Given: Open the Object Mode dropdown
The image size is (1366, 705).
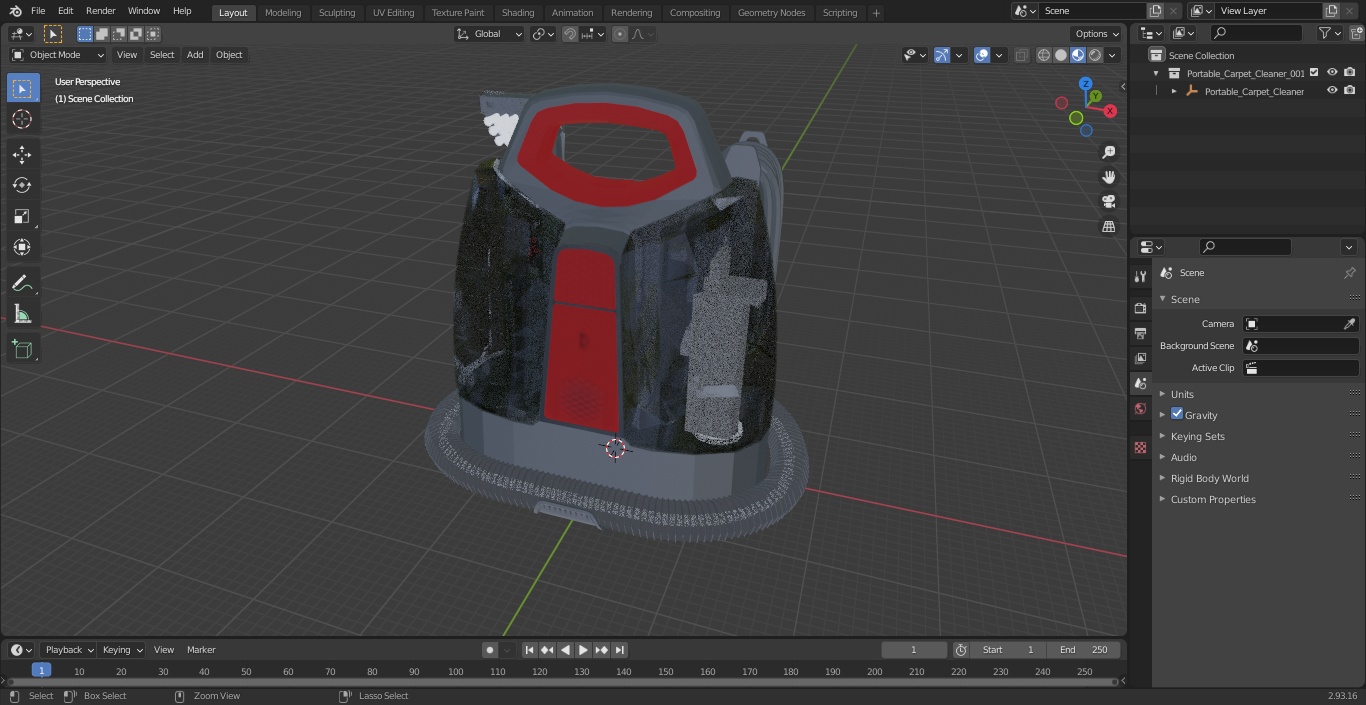Looking at the screenshot, I should pyautogui.click(x=58, y=55).
